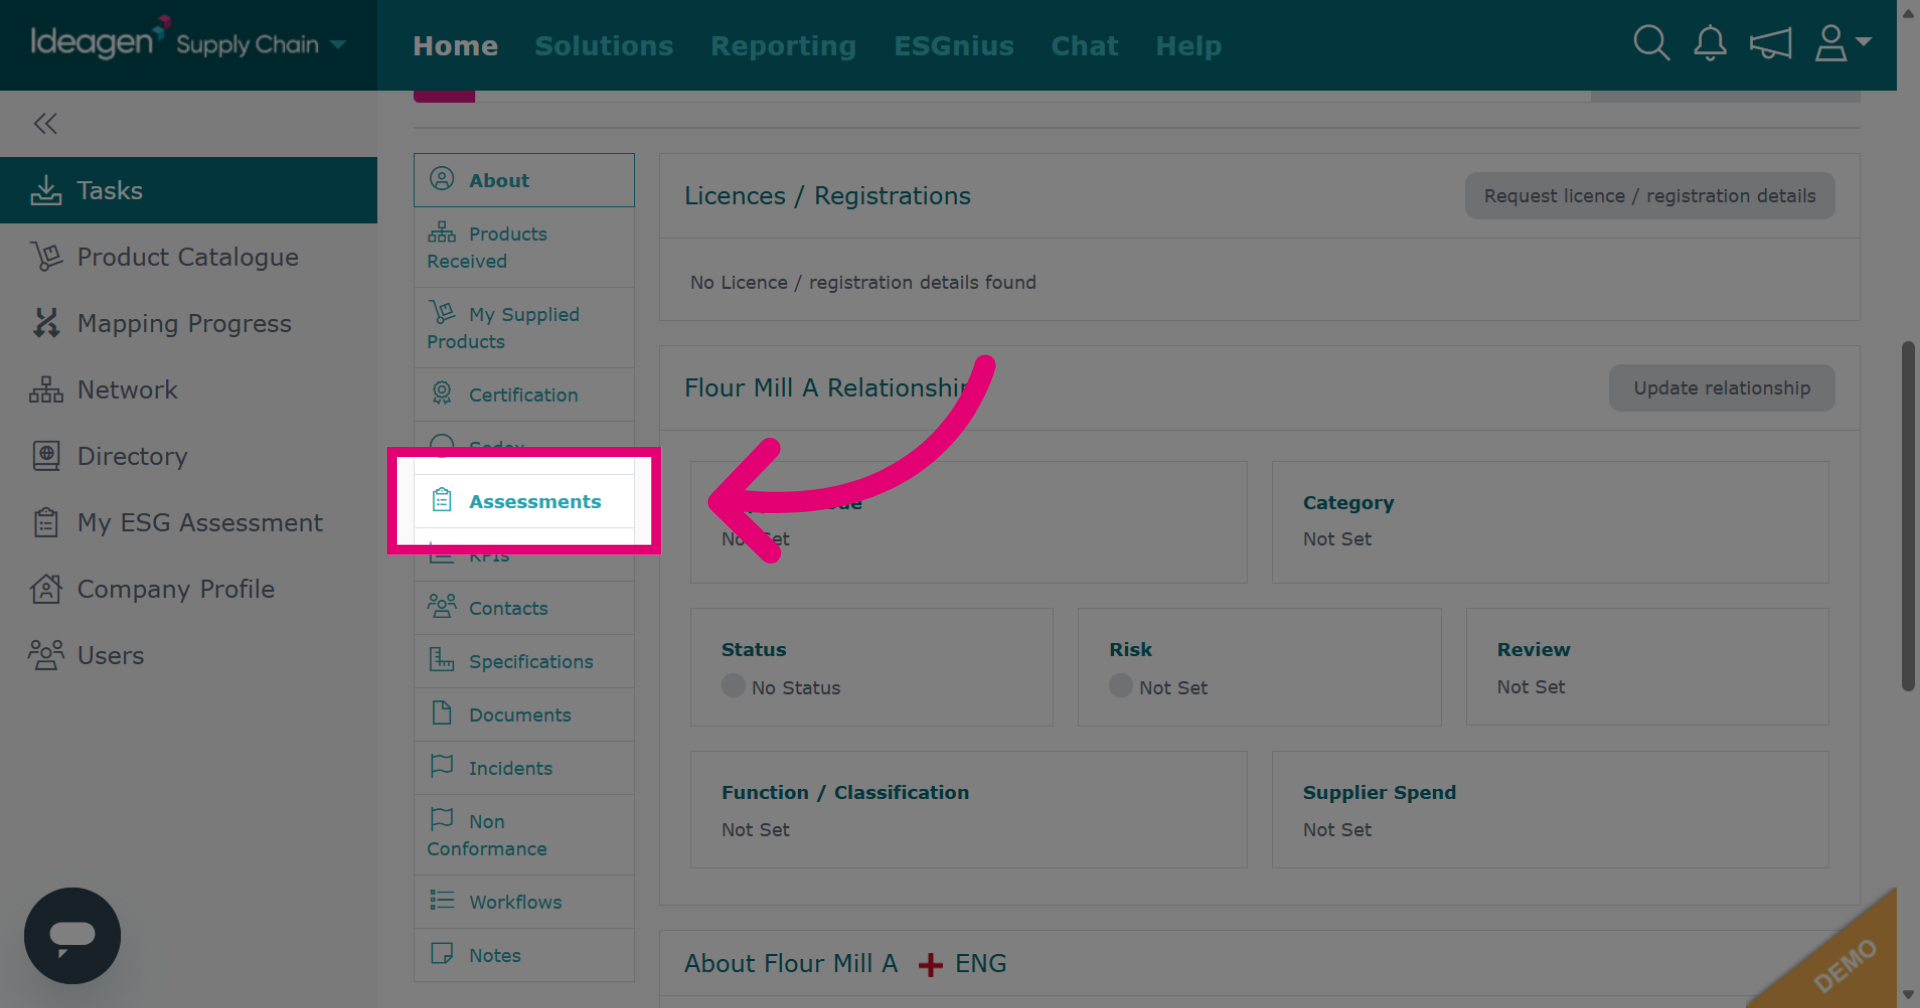Expand the Supply Chain product dropdown
The height and width of the screenshot is (1008, 1920).
(x=338, y=44)
